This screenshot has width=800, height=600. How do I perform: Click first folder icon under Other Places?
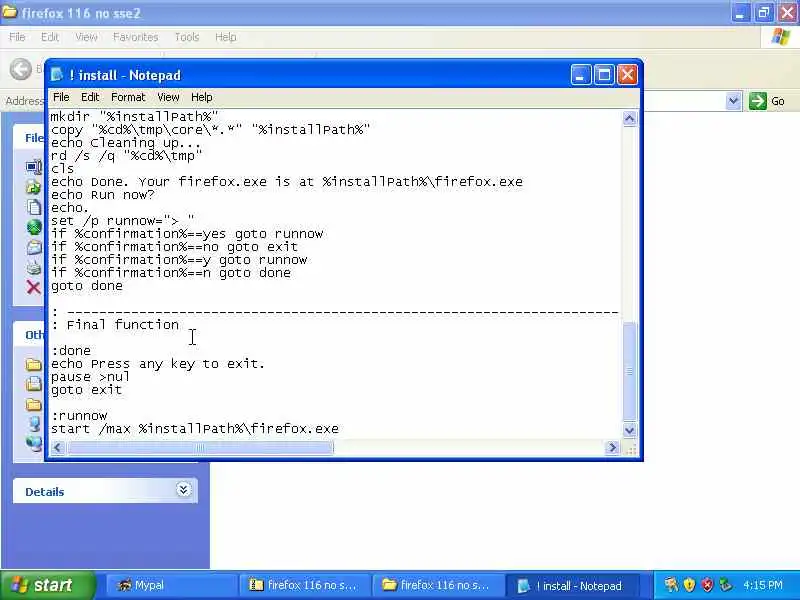[34, 364]
